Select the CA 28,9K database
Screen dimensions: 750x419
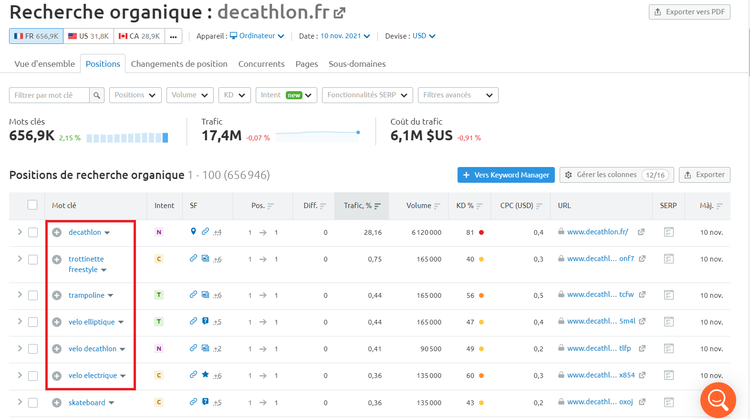[139, 36]
